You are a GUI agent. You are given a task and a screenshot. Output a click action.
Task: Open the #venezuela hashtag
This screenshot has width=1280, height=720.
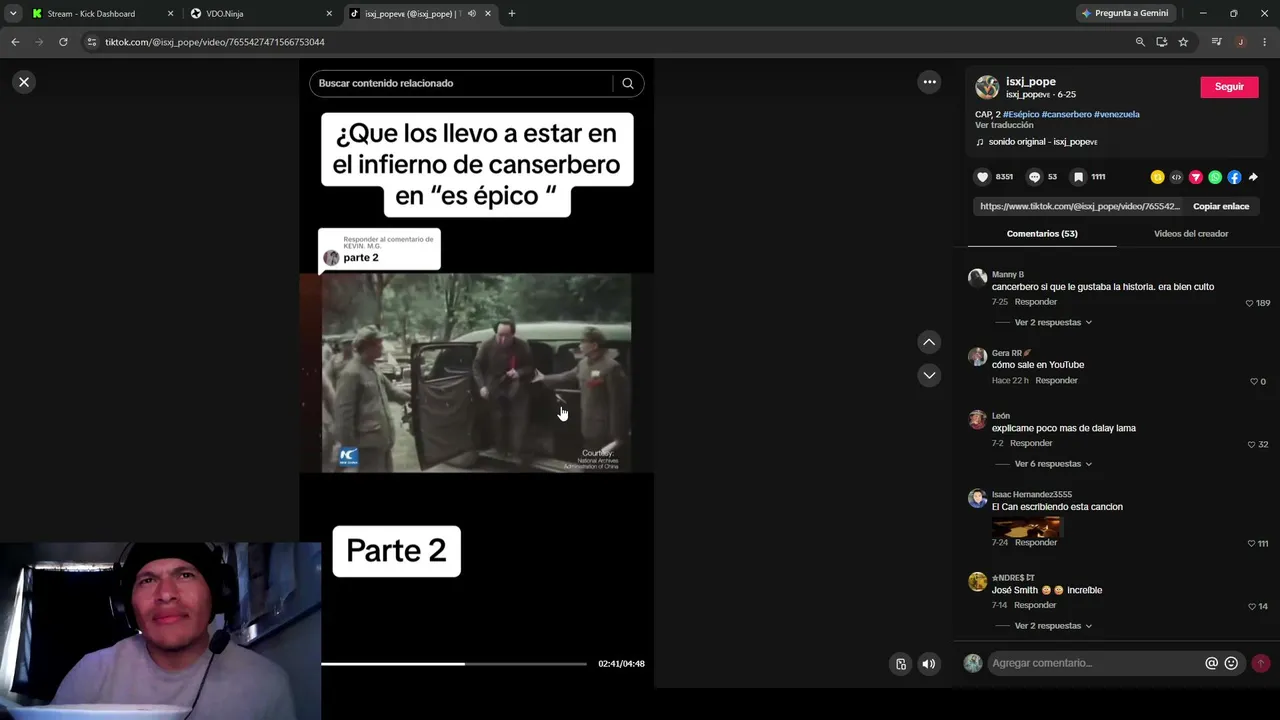tap(1117, 114)
